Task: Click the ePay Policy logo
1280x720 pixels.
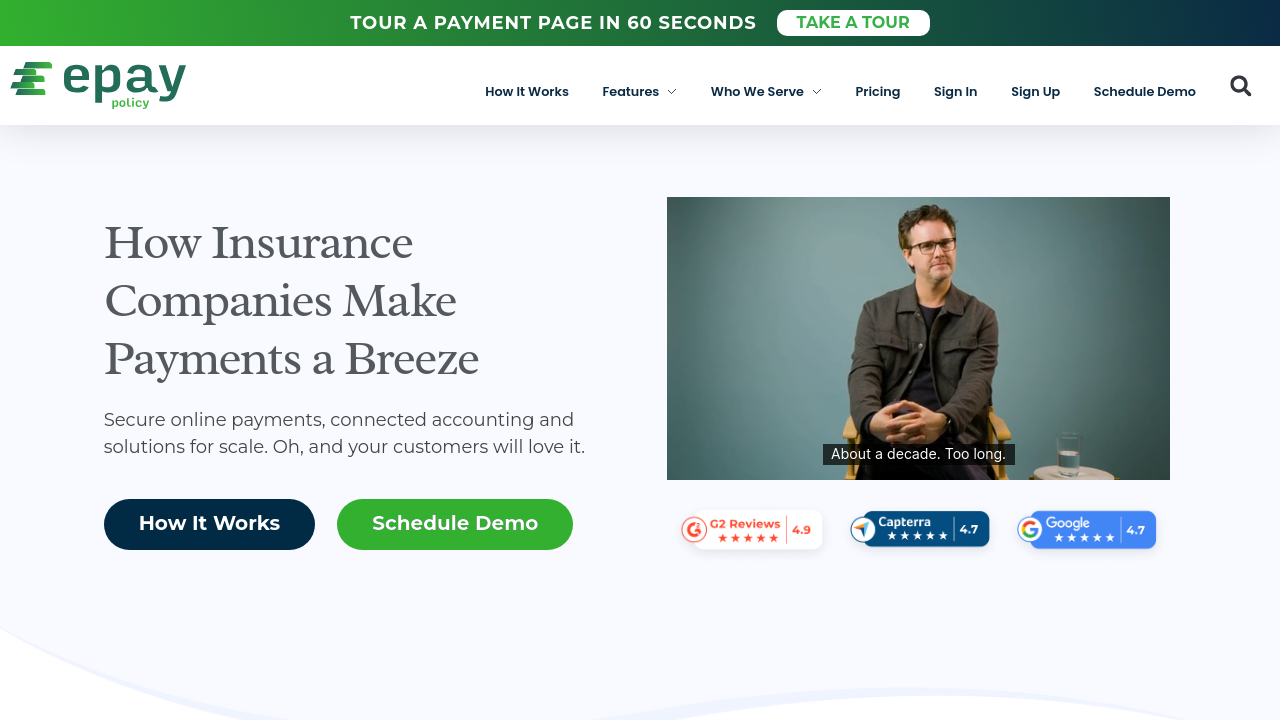Action: click(x=98, y=85)
